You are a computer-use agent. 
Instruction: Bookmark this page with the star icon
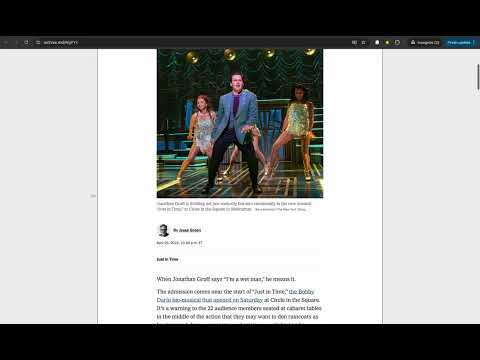(x=364, y=42)
